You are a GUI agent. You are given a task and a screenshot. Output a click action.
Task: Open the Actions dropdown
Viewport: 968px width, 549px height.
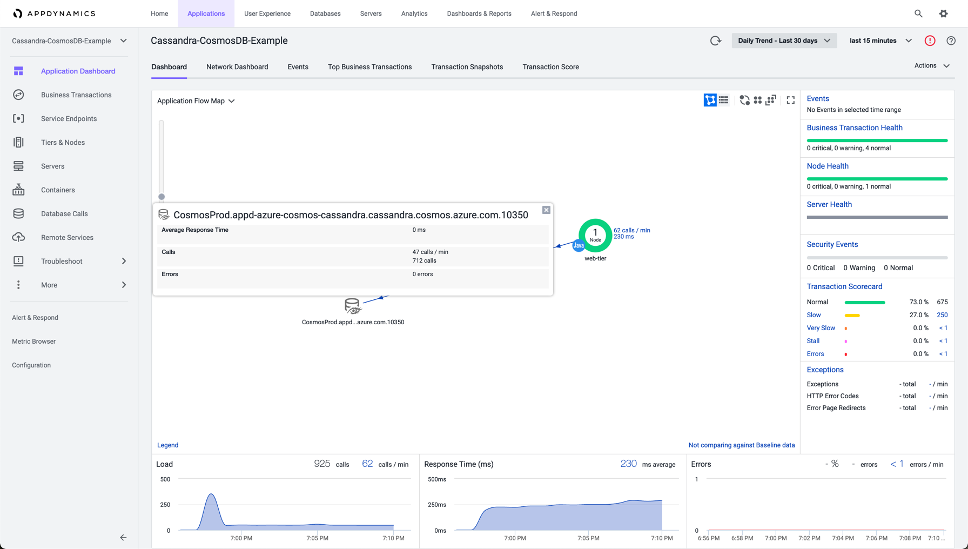coord(932,65)
